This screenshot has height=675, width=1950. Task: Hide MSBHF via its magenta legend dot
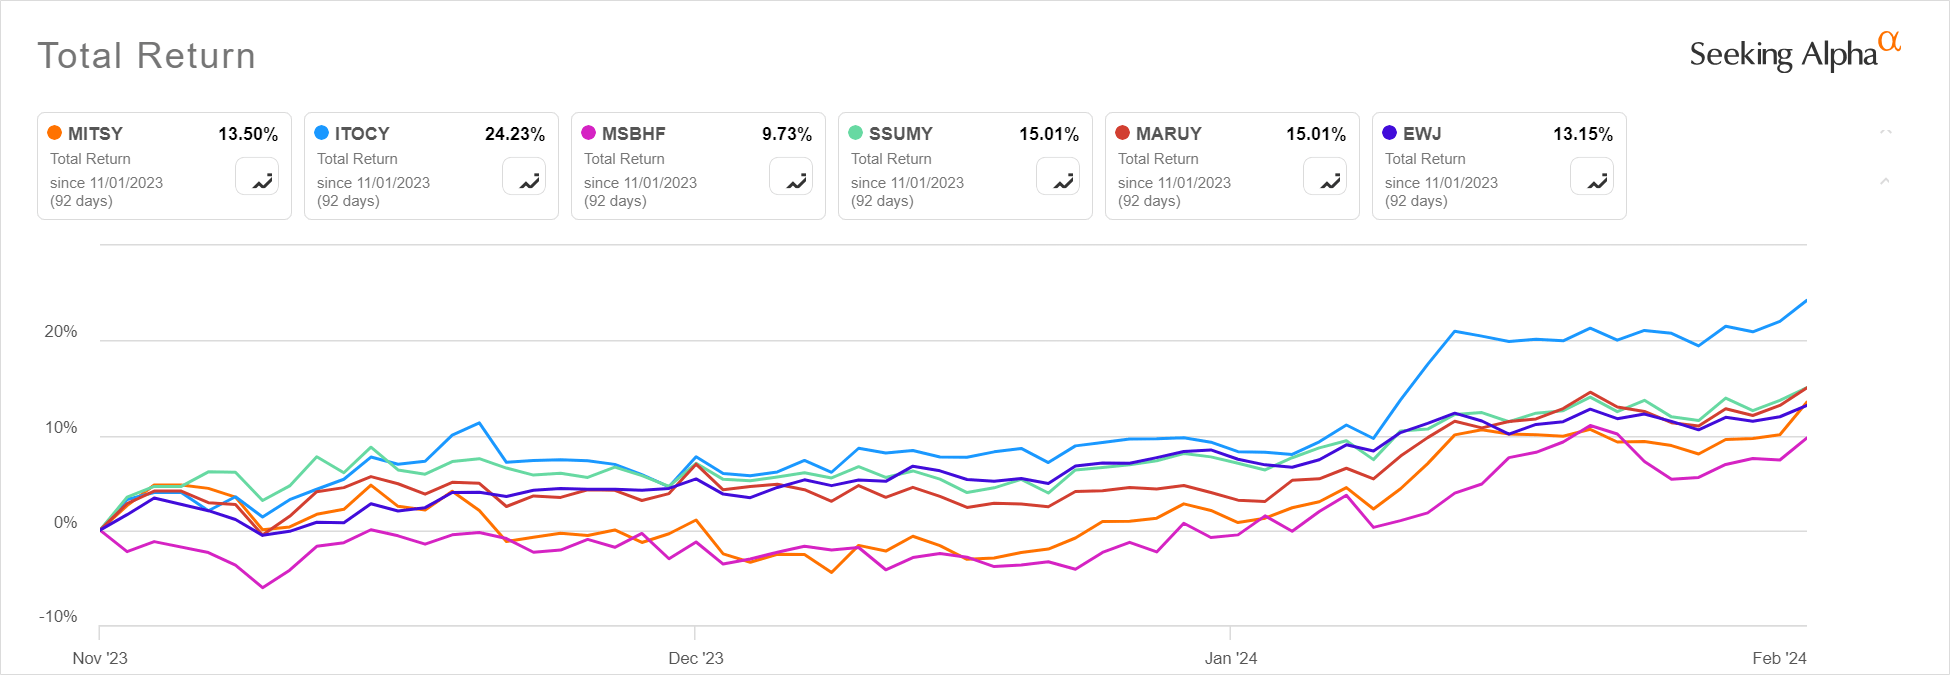click(x=589, y=133)
